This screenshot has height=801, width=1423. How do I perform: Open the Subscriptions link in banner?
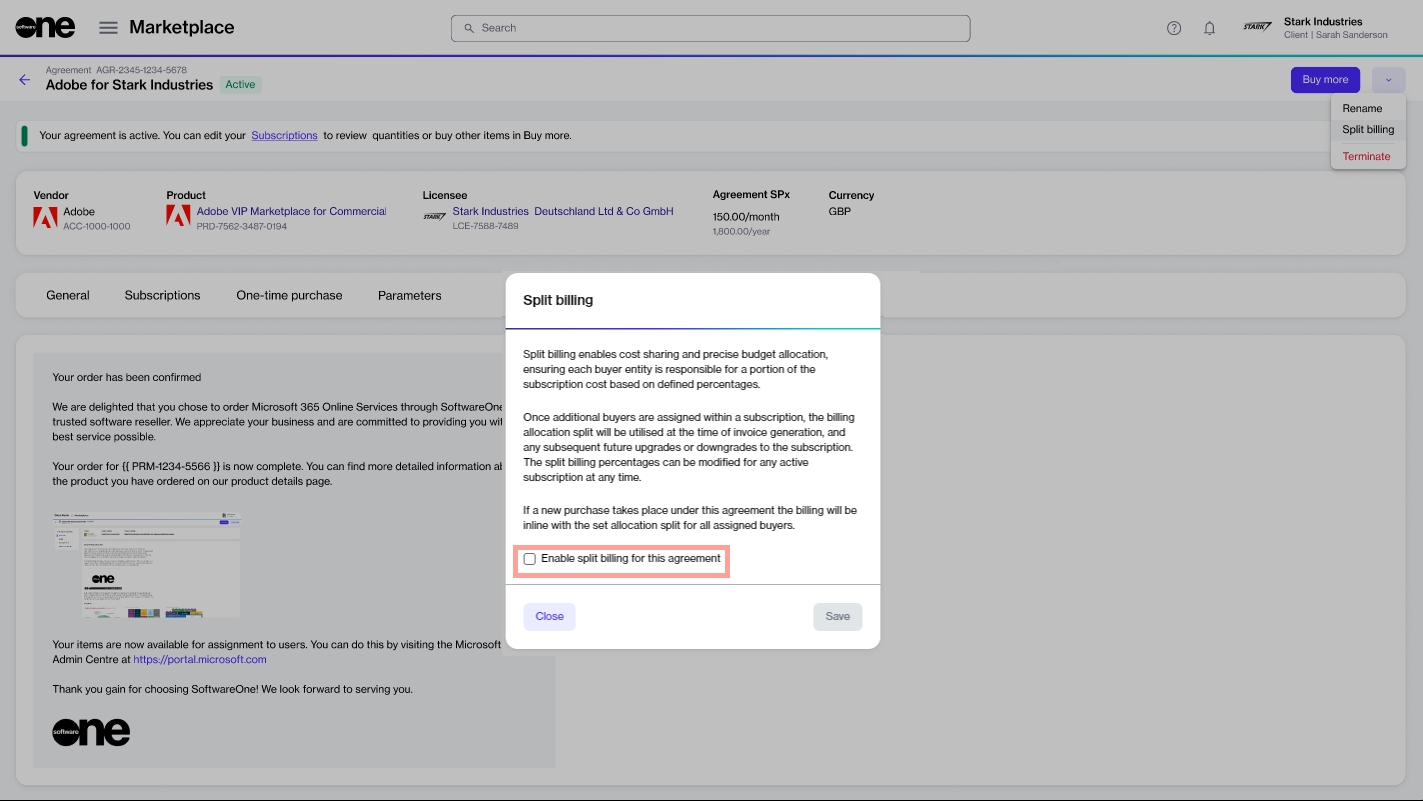(x=284, y=135)
